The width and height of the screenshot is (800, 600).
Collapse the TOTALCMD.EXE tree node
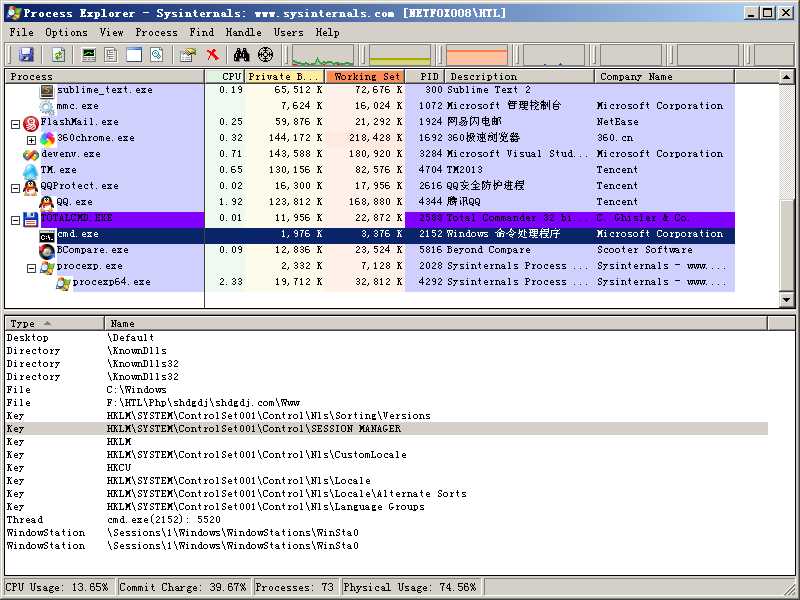(15, 220)
